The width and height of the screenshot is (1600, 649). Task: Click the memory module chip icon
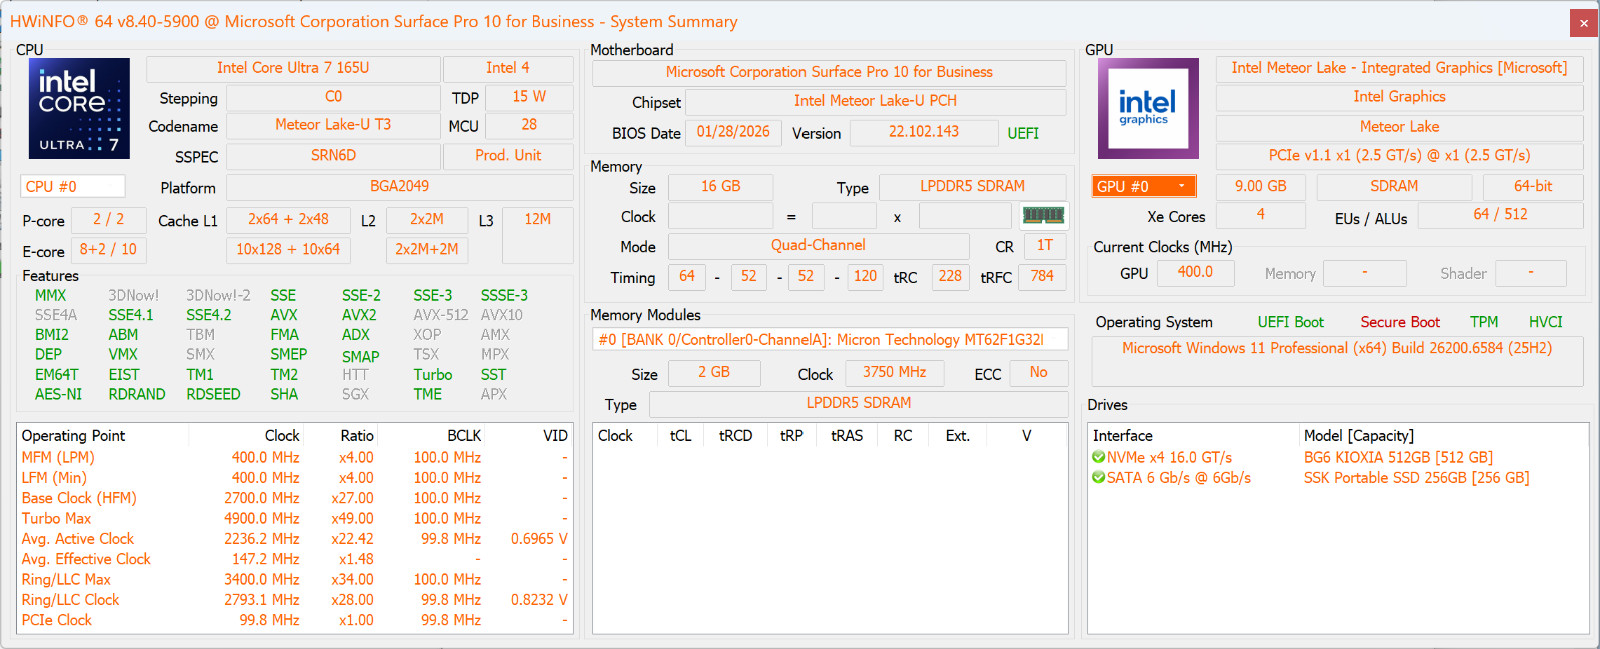click(x=1043, y=215)
